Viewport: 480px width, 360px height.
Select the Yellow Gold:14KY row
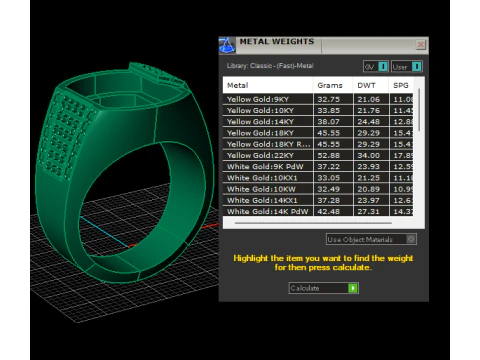[318, 122]
